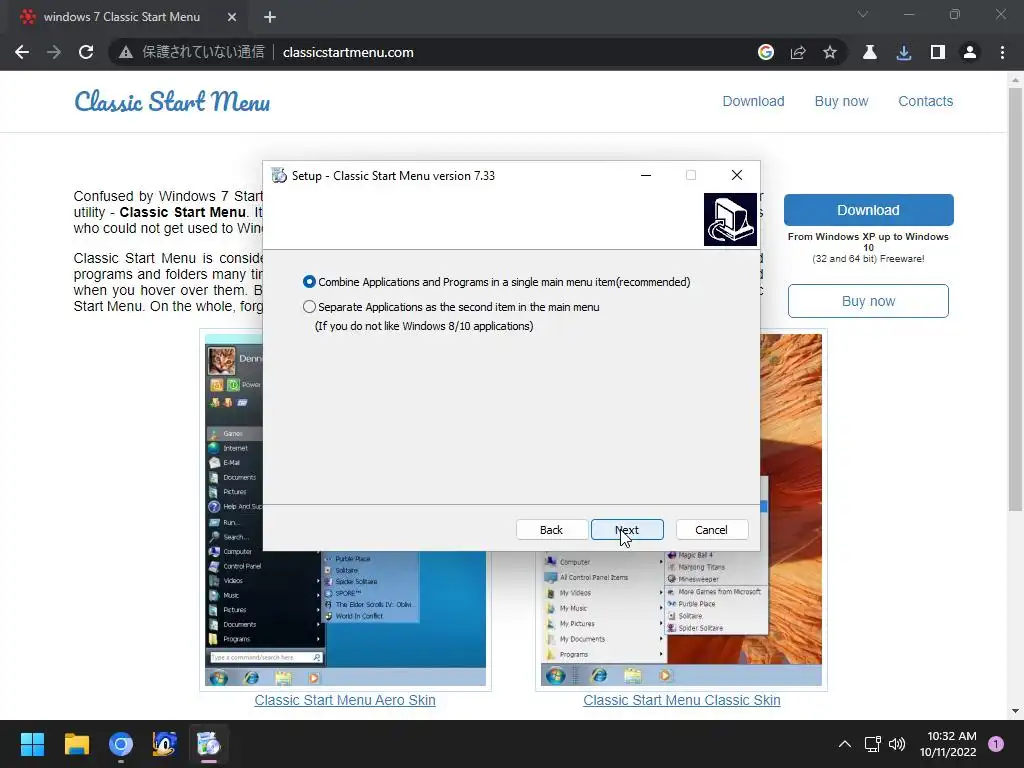Open the Download navigation link
Screen dimensions: 1024x768
[753, 101]
